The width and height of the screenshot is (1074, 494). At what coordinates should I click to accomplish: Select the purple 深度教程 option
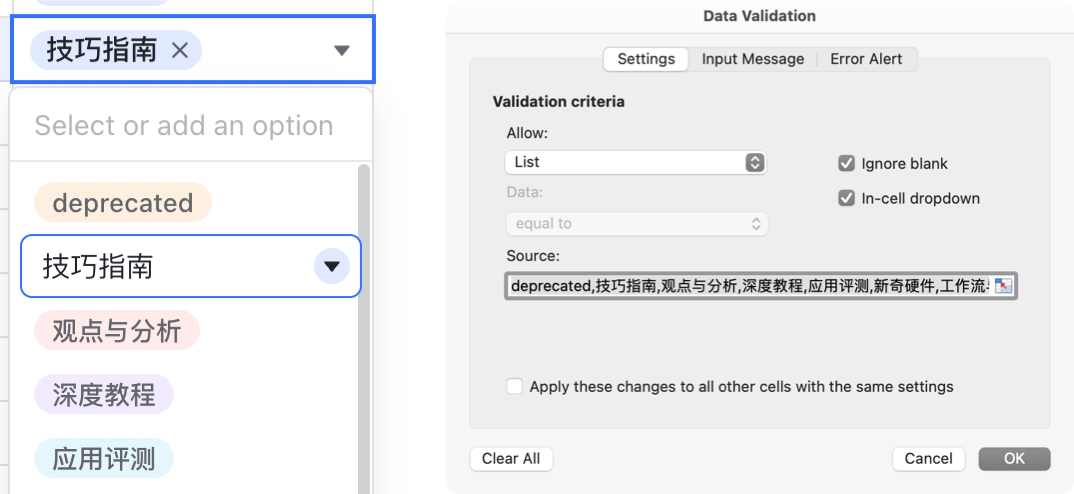(104, 395)
